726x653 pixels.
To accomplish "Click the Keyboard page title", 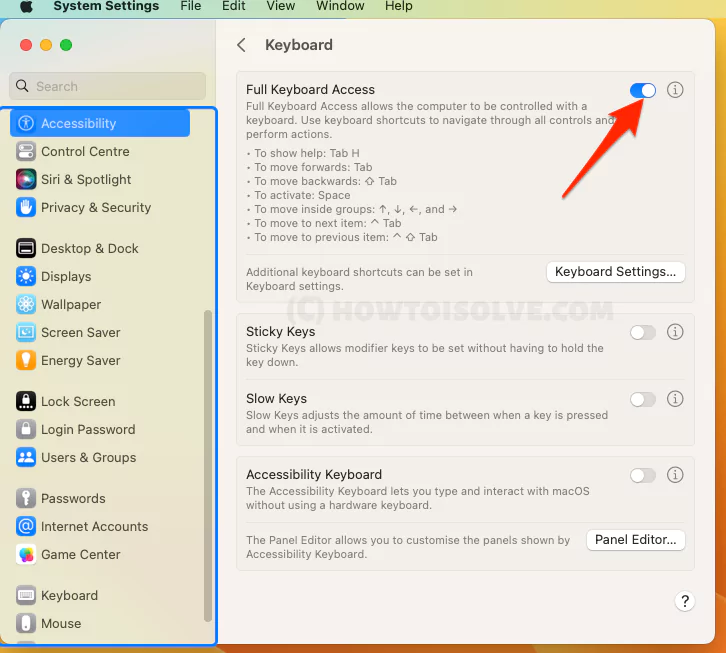I will 299,45.
